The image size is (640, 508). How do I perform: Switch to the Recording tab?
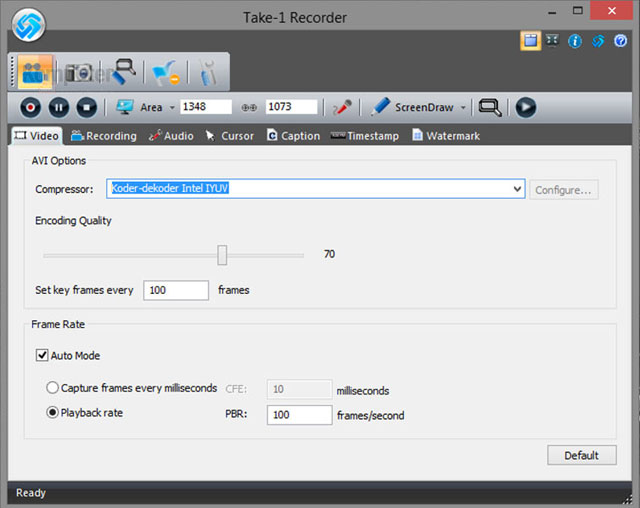[104, 136]
